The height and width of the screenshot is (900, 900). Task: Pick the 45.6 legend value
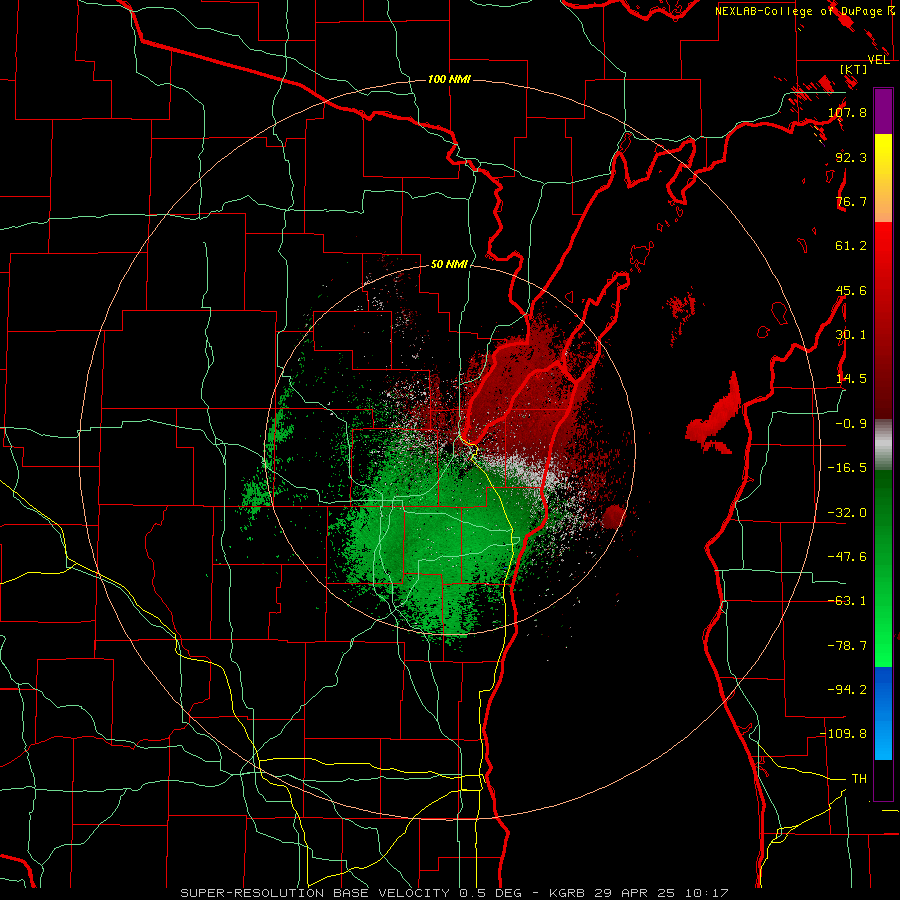point(851,290)
